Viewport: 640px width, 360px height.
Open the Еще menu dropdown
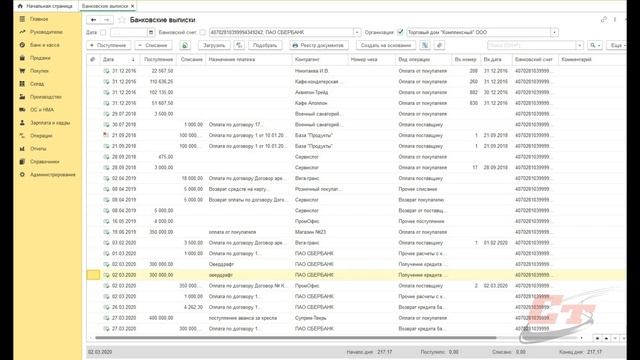tap(617, 45)
